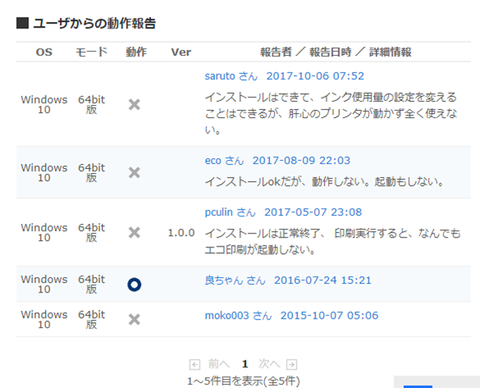Click the date 2017-08-09 22:03

(x=301, y=161)
